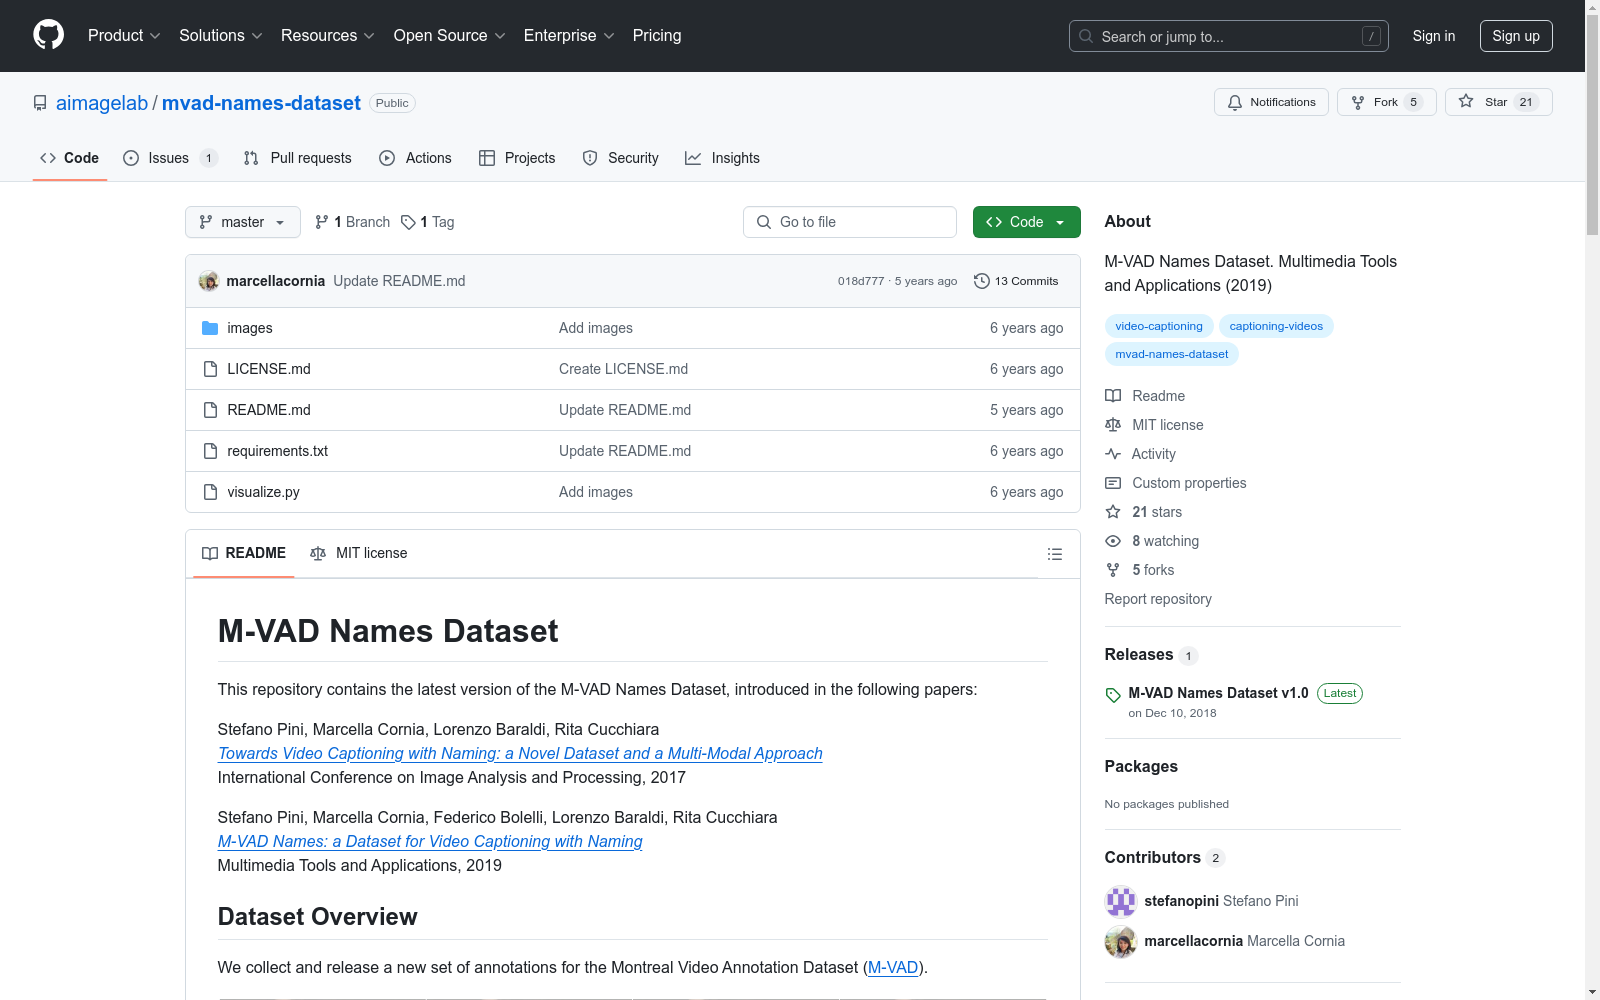Click the visualize.py file icon
Image resolution: width=1600 pixels, height=1000 pixels.
210,492
